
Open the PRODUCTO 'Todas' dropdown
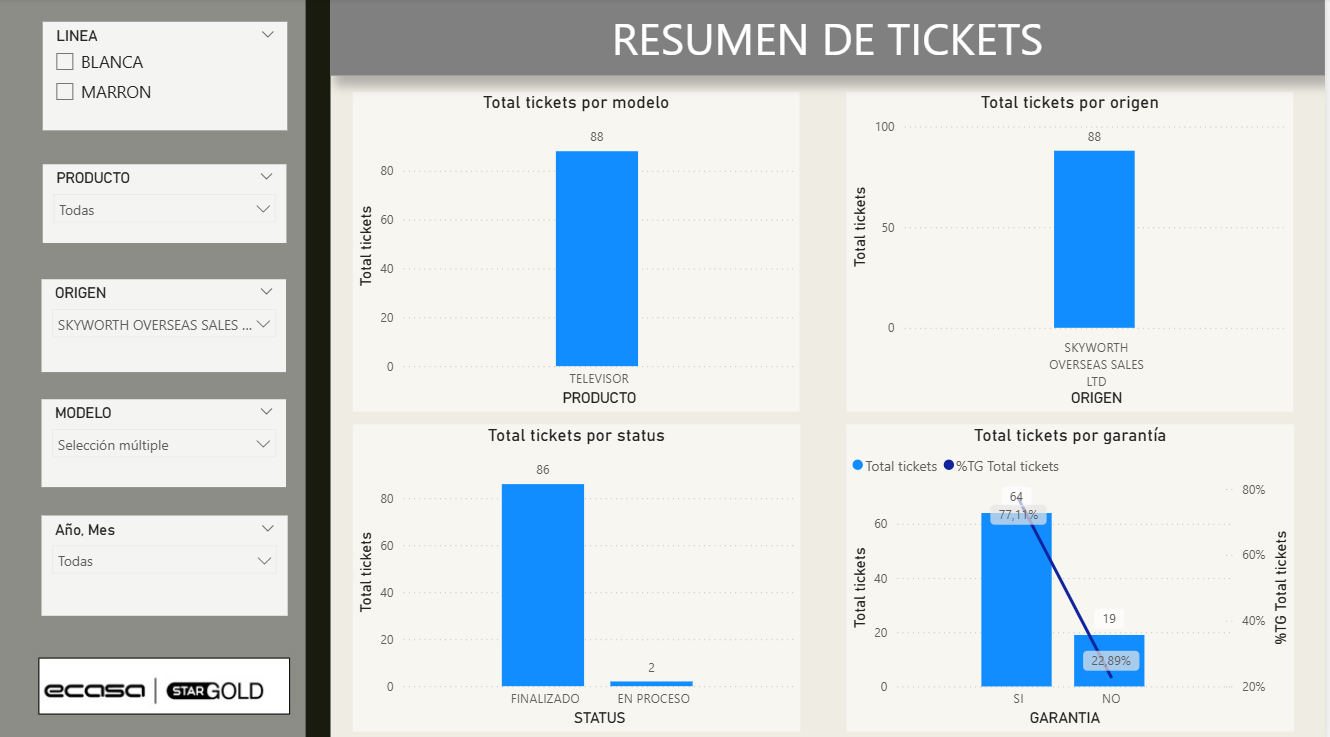164,210
